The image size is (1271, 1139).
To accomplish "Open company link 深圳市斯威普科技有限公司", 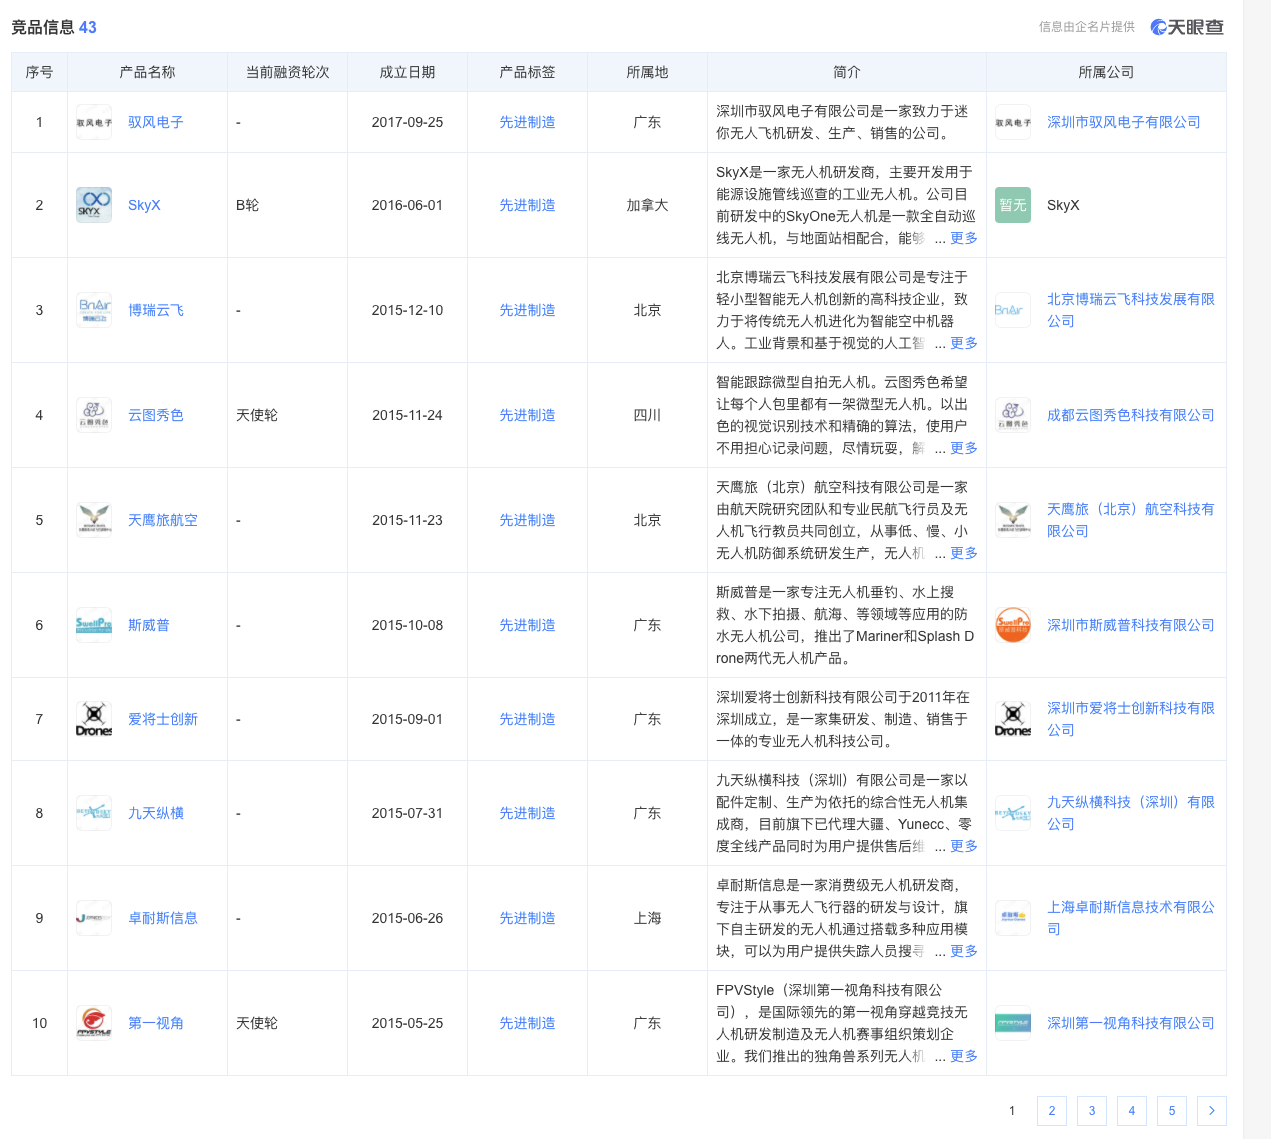I will 1131,625.
